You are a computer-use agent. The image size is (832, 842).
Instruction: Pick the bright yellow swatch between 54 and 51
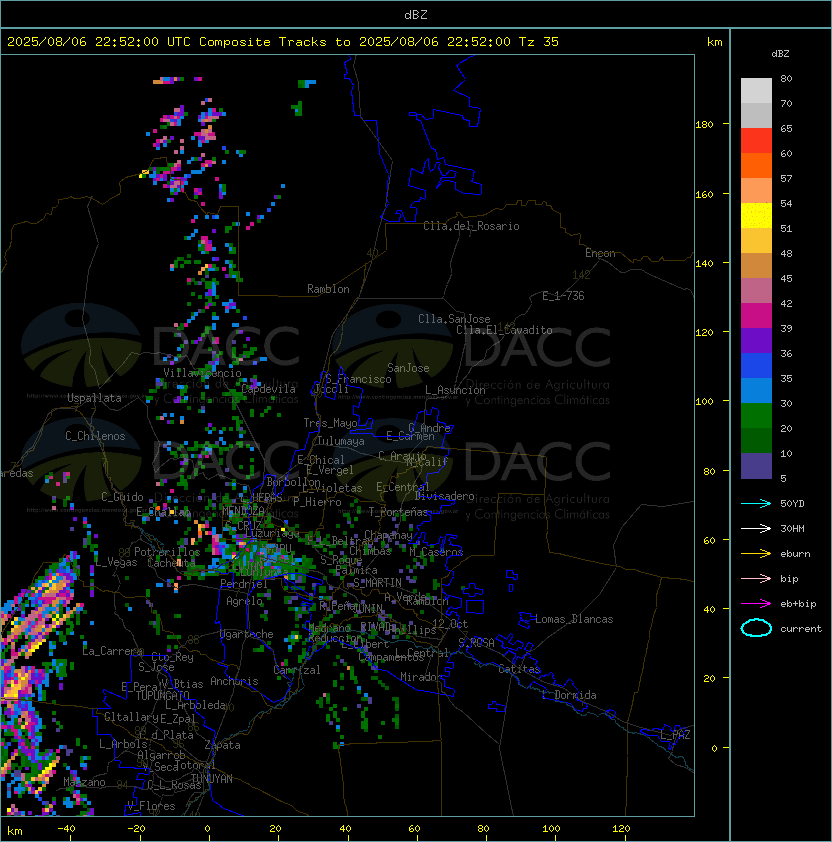756,215
